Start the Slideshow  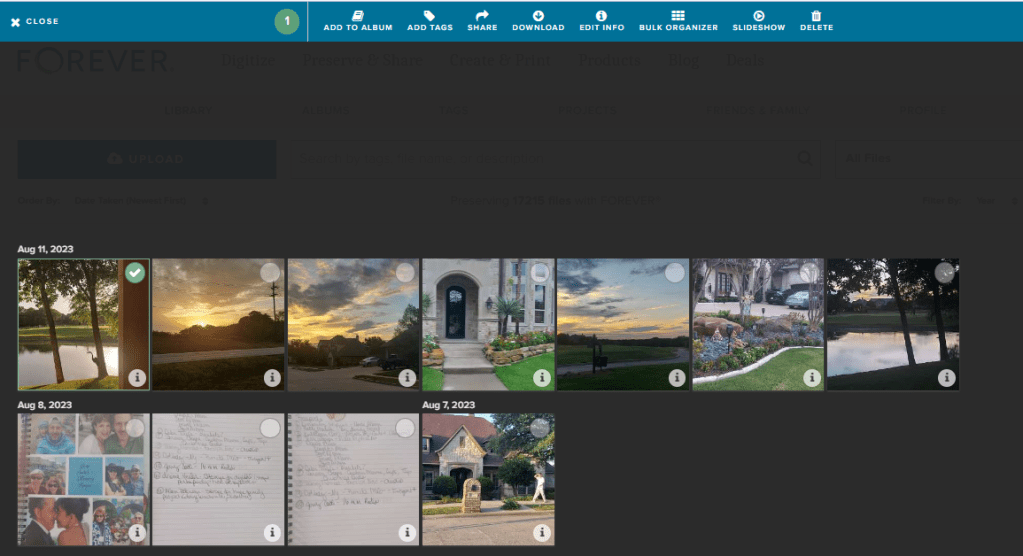click(759, 17)
